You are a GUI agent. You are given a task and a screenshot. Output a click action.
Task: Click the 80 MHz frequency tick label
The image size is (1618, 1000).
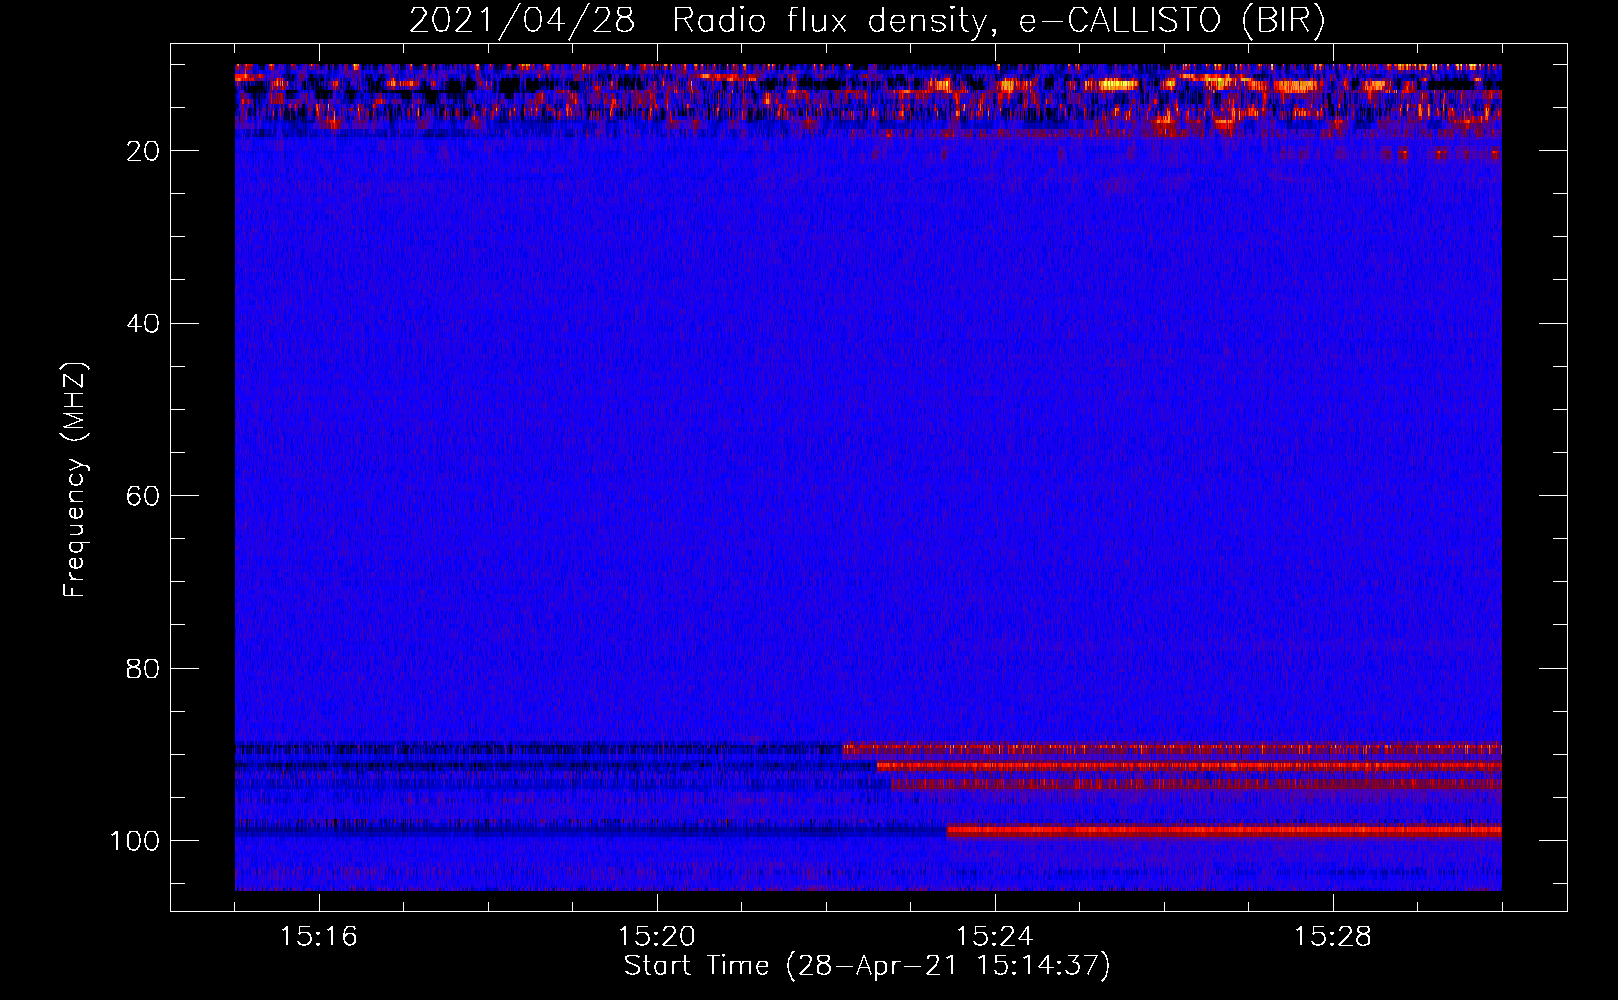click(x=144, y=668)
